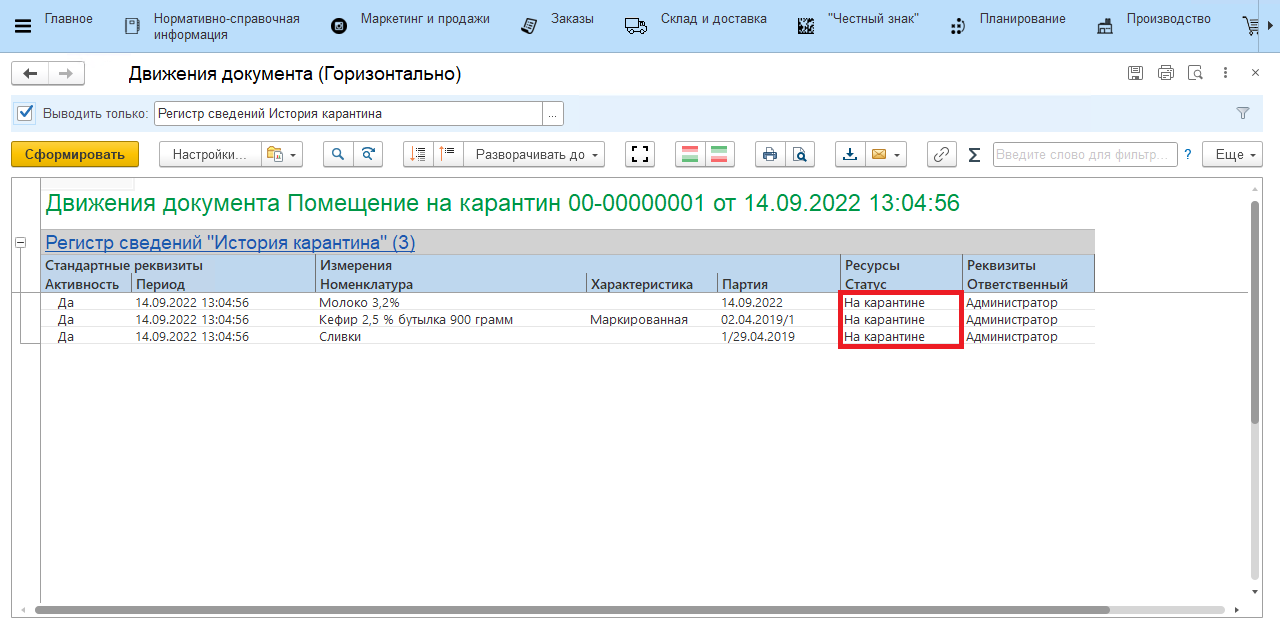Click the find magnifier icon in toolbar
Screen dimensions: 1280x628
[x=338, y=154]
